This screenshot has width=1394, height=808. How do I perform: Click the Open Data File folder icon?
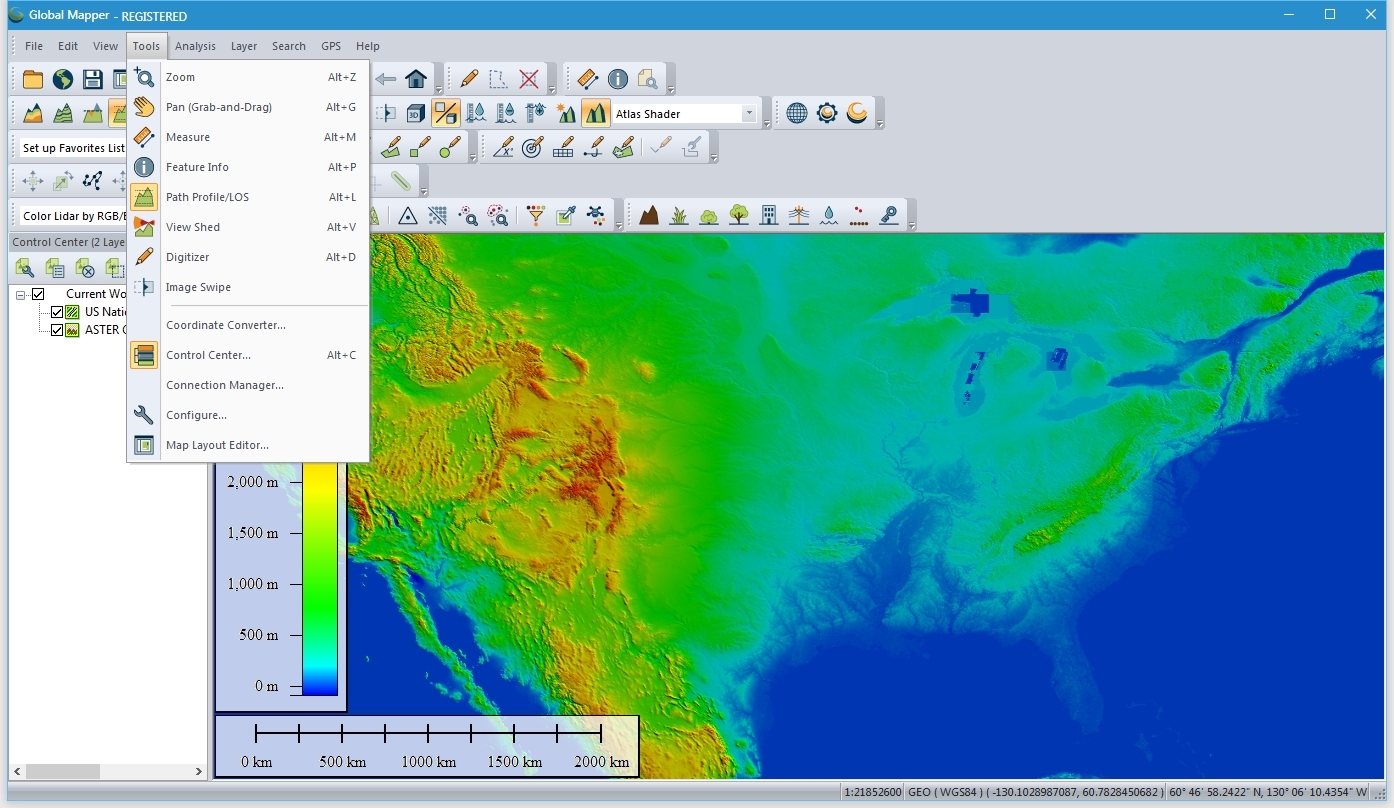33,80
